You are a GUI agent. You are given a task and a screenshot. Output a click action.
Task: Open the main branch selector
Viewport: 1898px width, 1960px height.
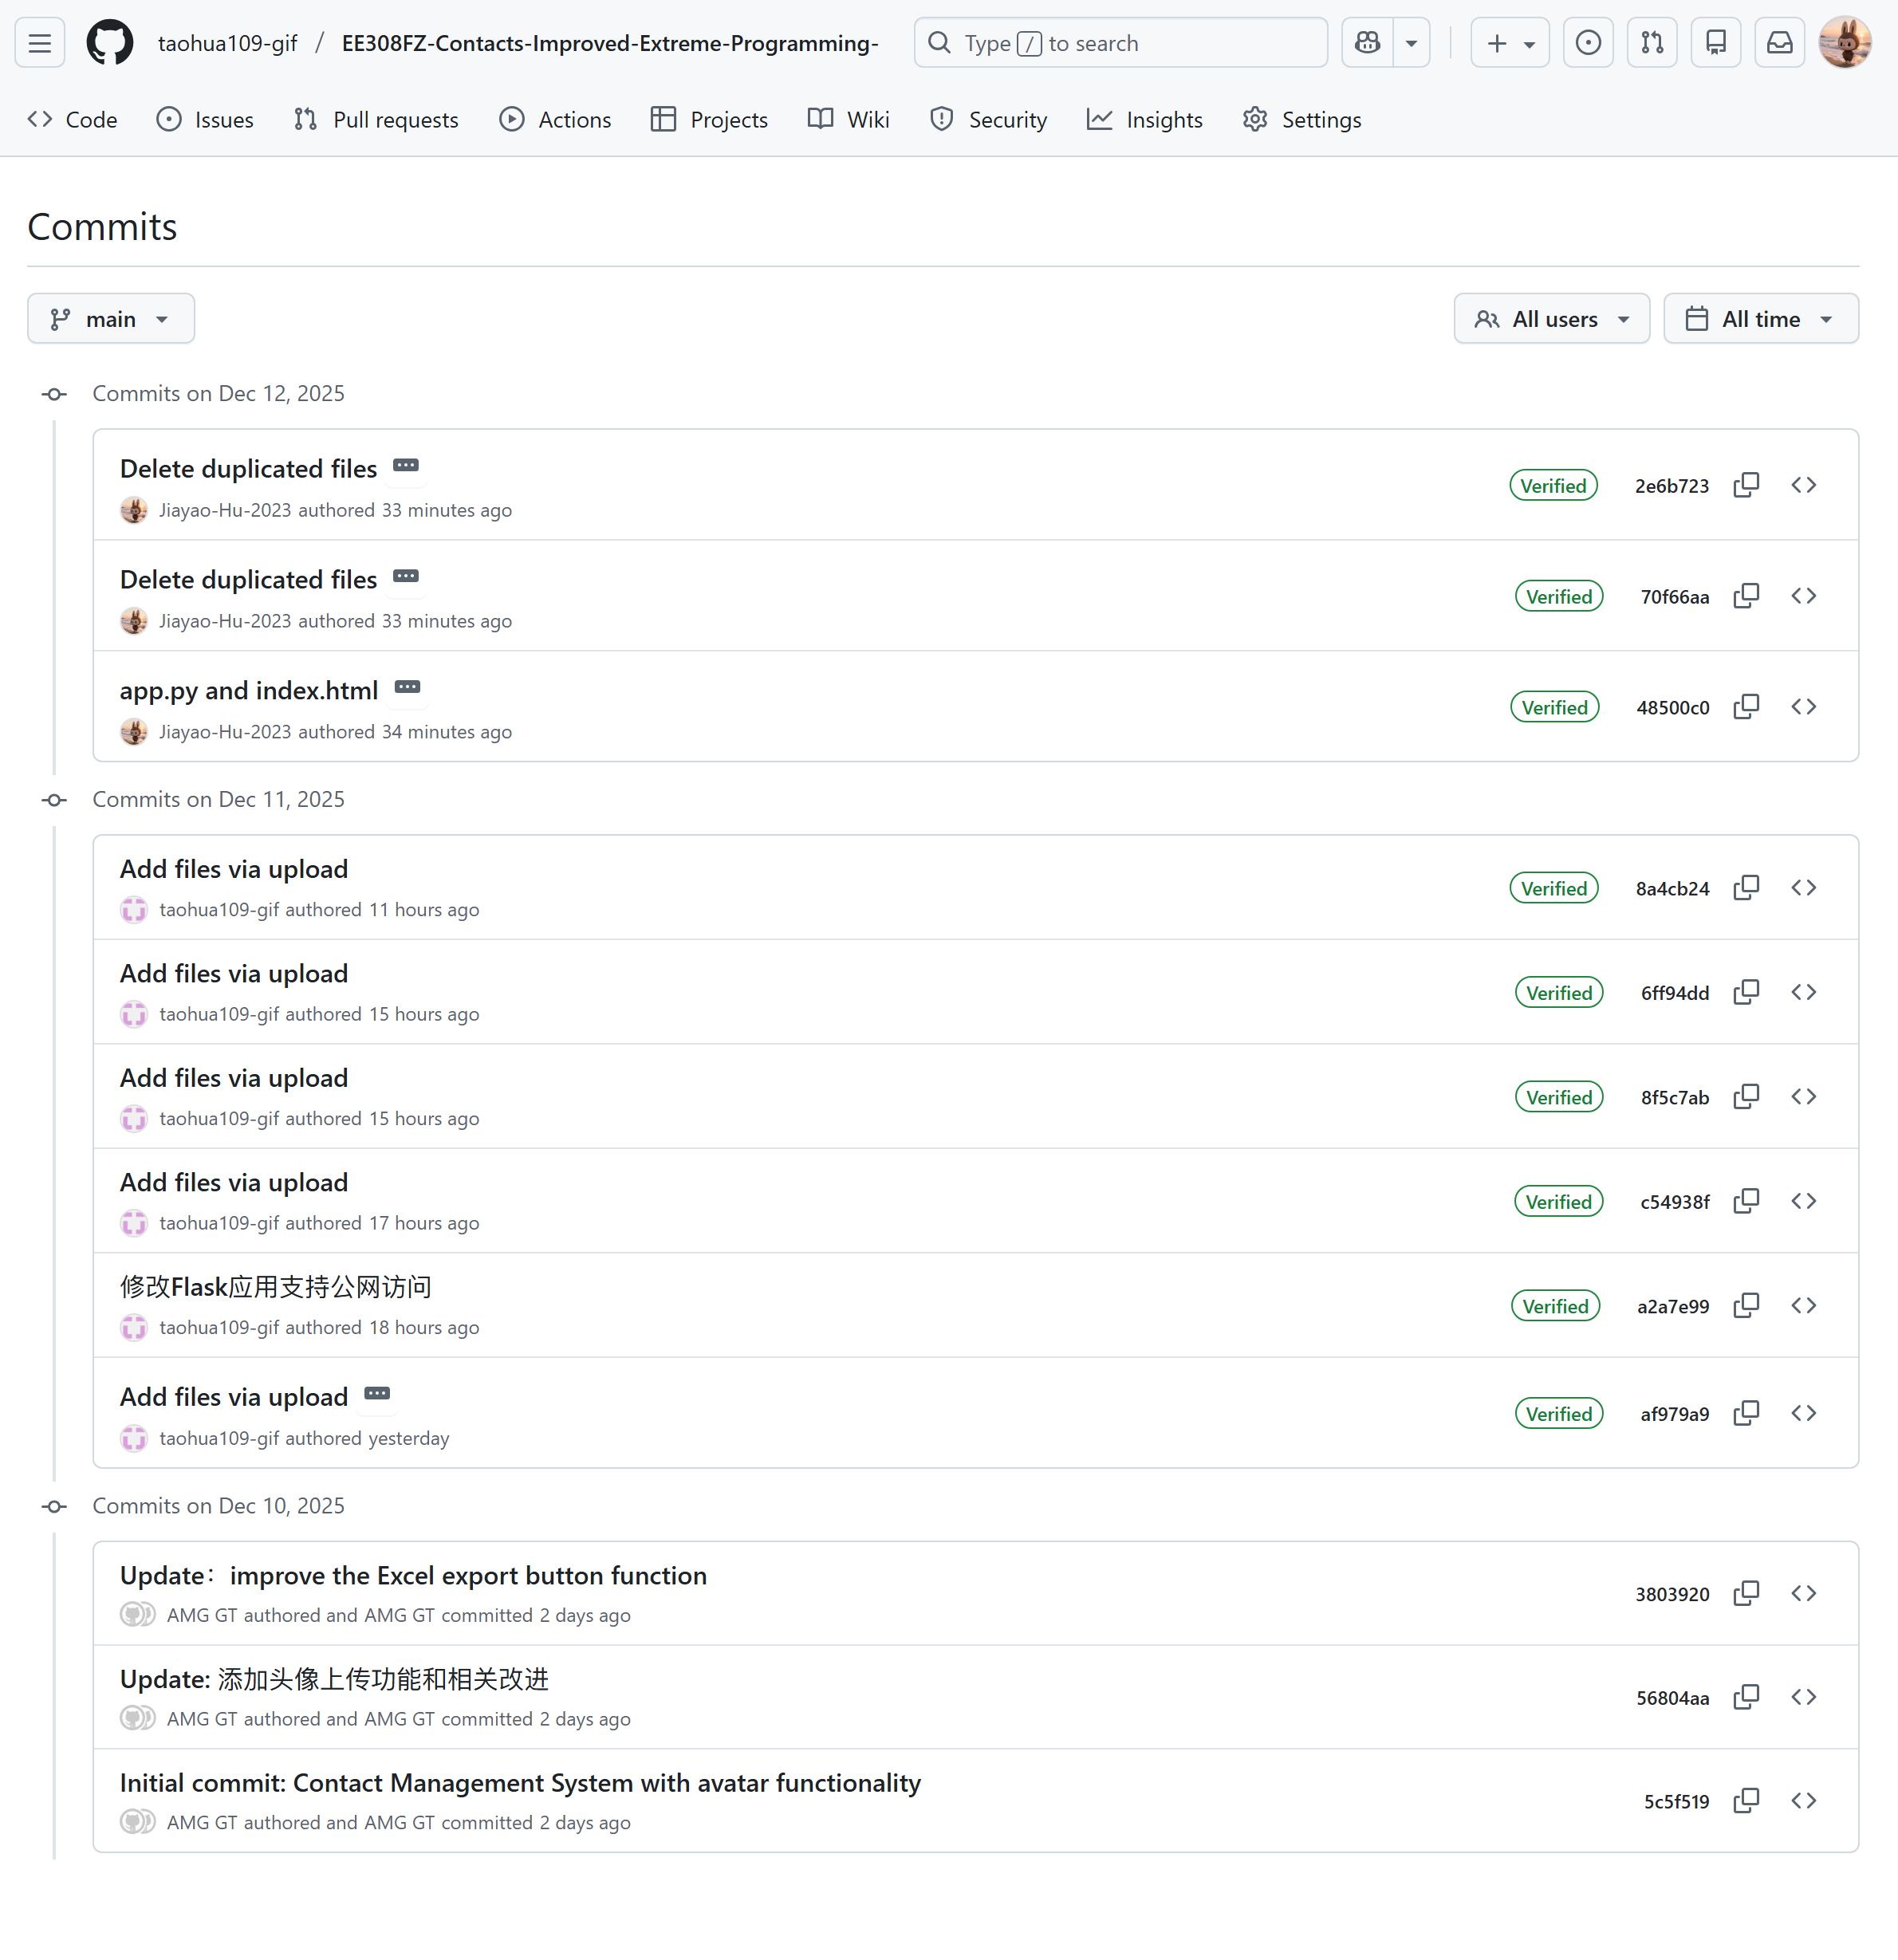(110, 318)
